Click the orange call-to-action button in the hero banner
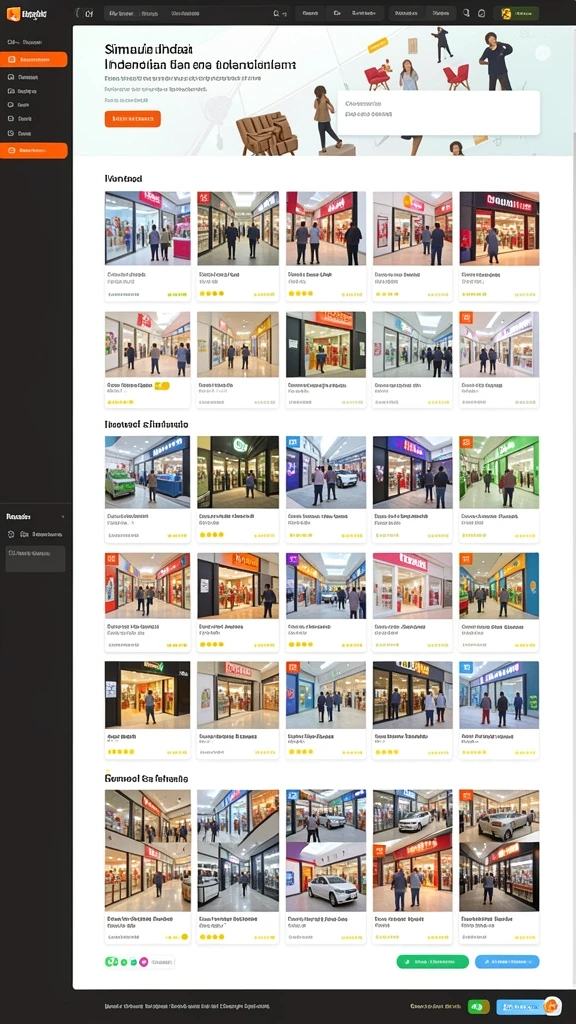 (133, 119)
